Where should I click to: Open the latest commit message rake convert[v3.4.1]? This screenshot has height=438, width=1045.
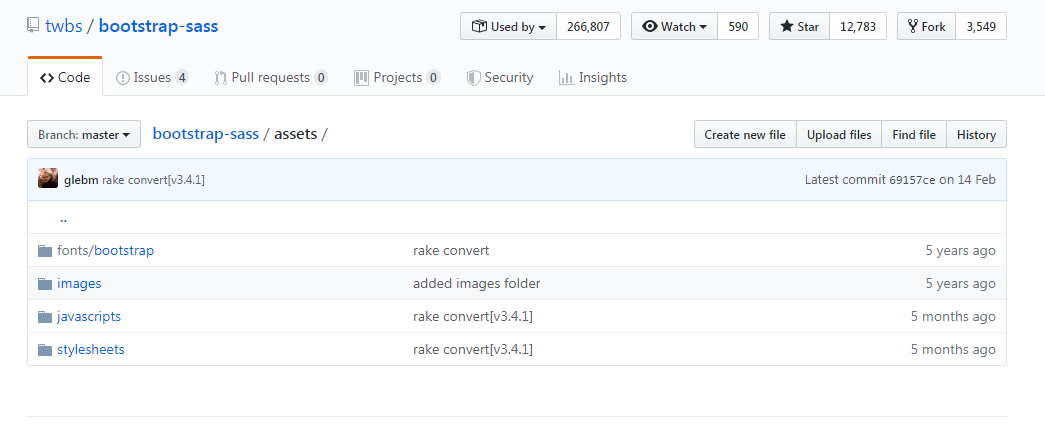tap(153, 180)
